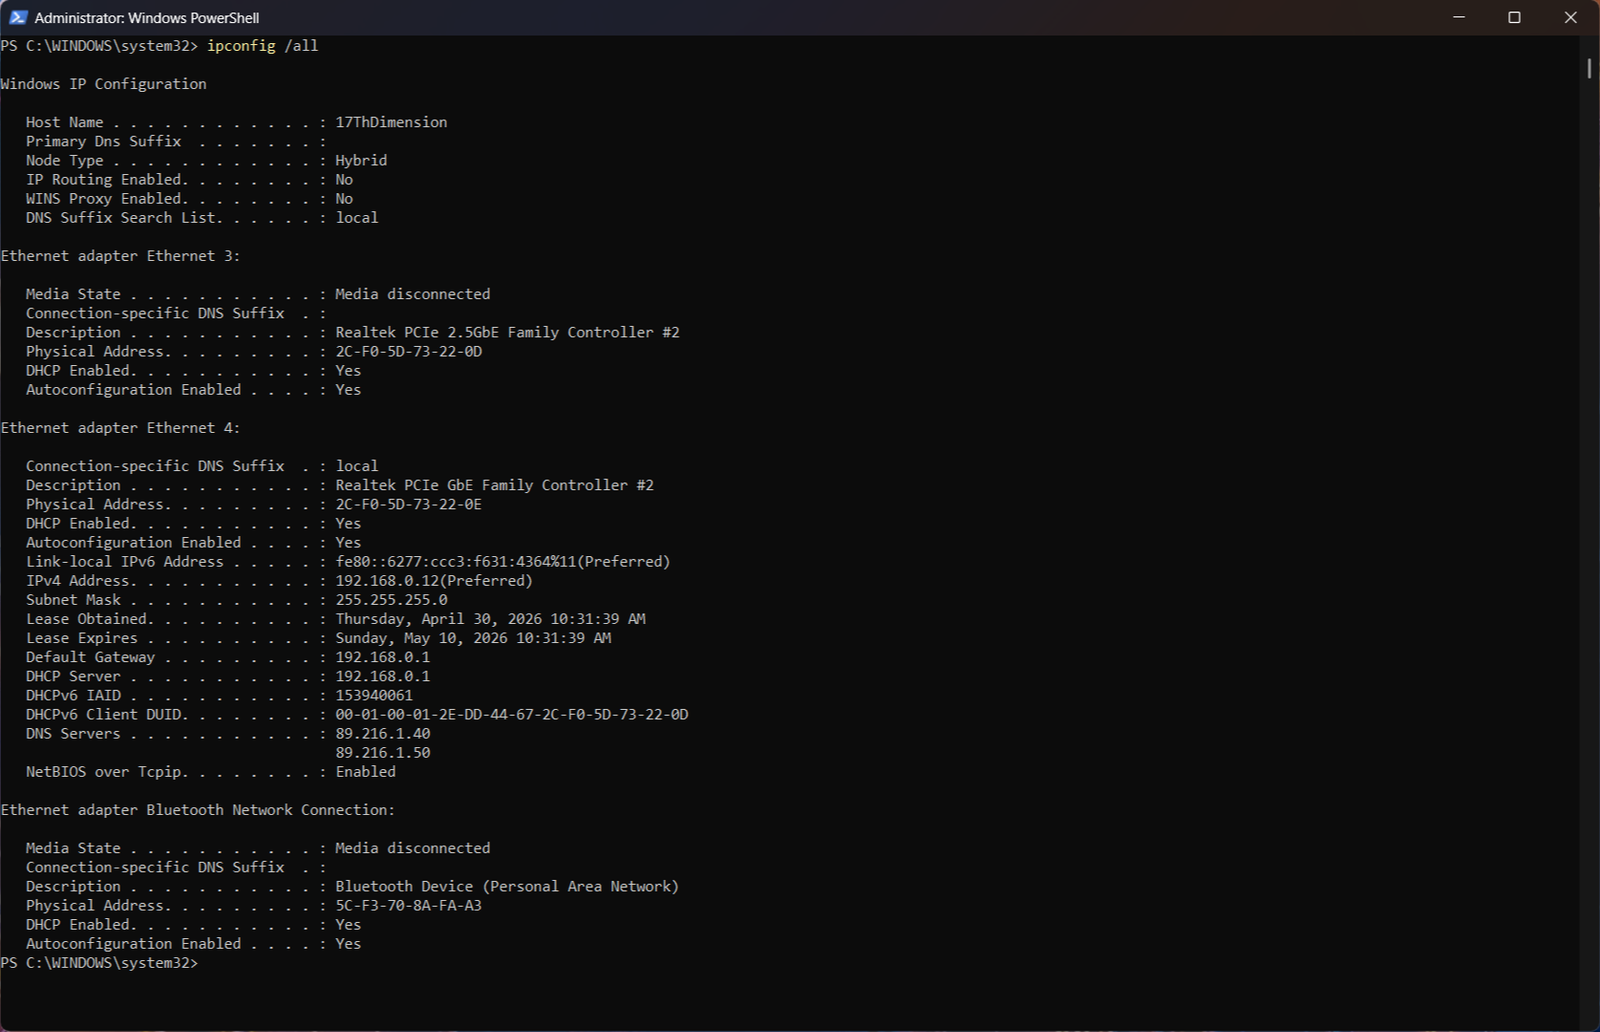Click Lease Expires date May 10, 2026
Screen dimensions: 1600x1032
pos(473,638)
